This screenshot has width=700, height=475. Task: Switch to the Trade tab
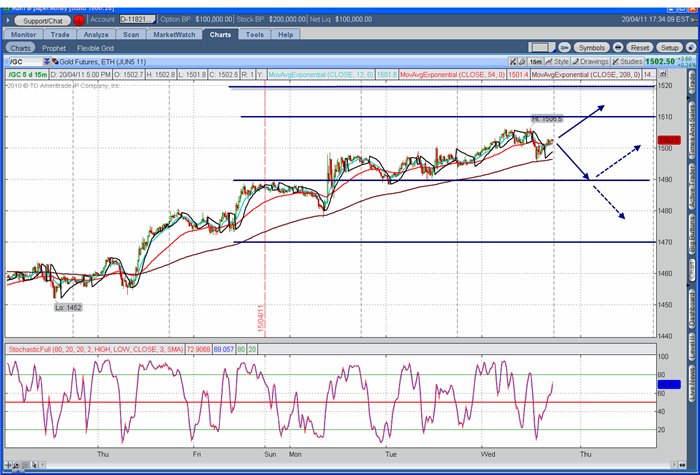click(60, 34)
